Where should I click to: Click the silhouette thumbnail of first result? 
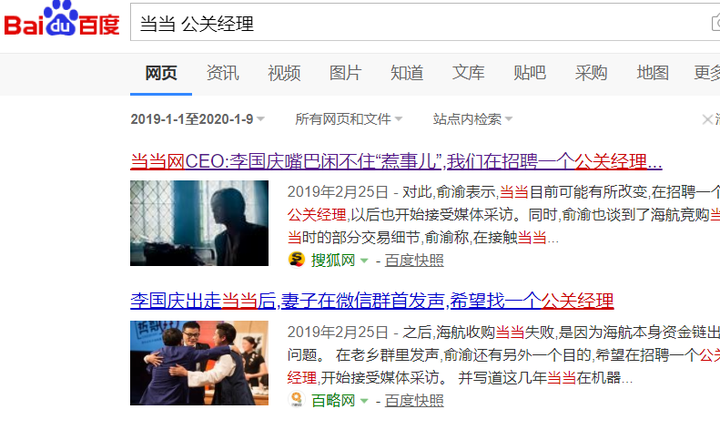[199, 223]
